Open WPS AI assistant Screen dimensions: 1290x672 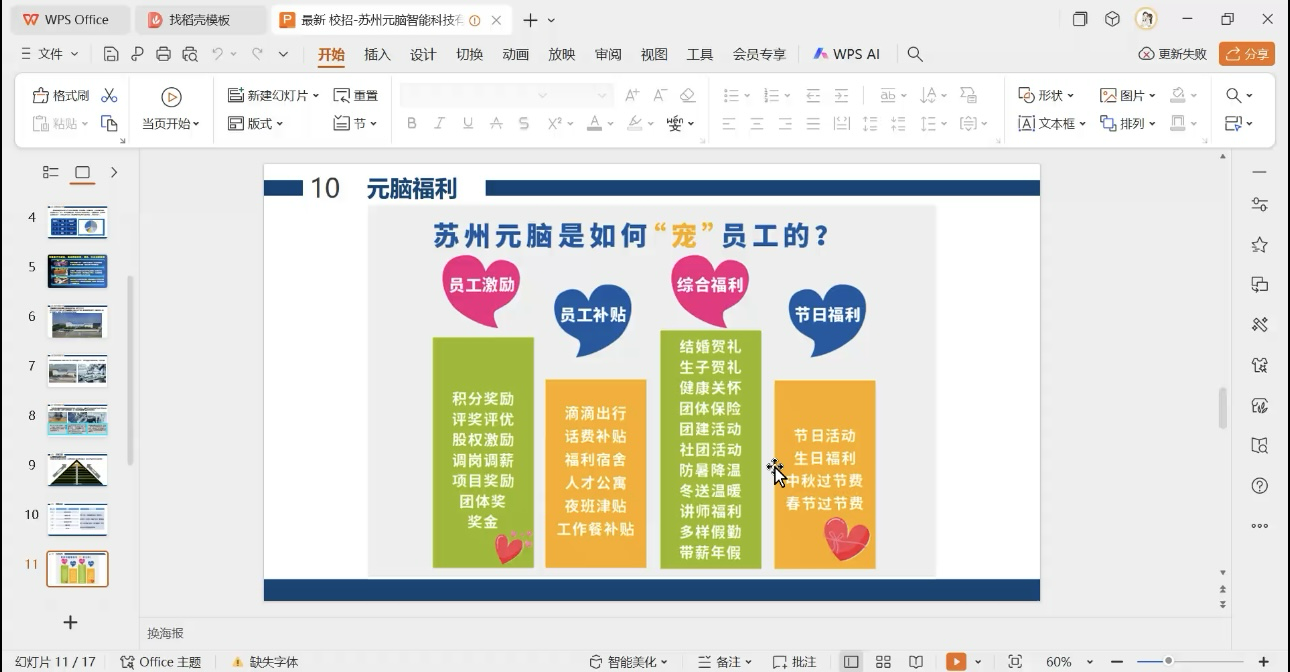click(x=846, y=54)
